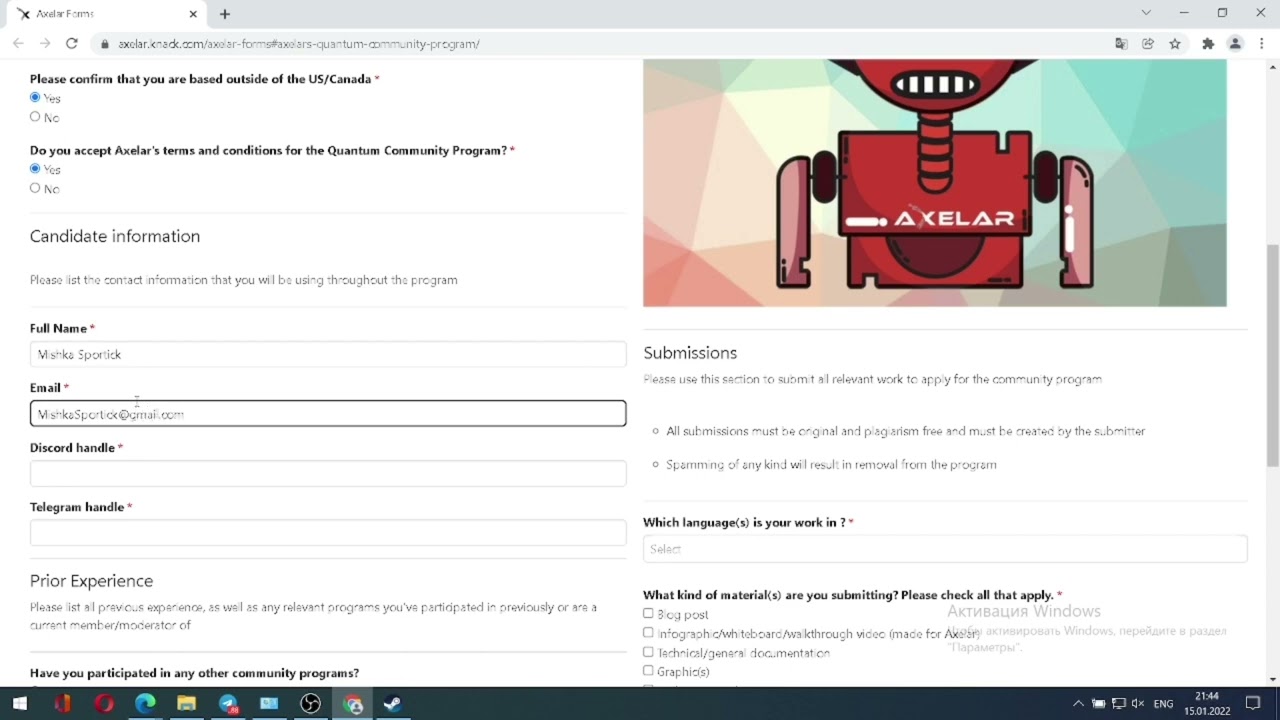
Task: Click the Email input field
Action: (328, 413)
